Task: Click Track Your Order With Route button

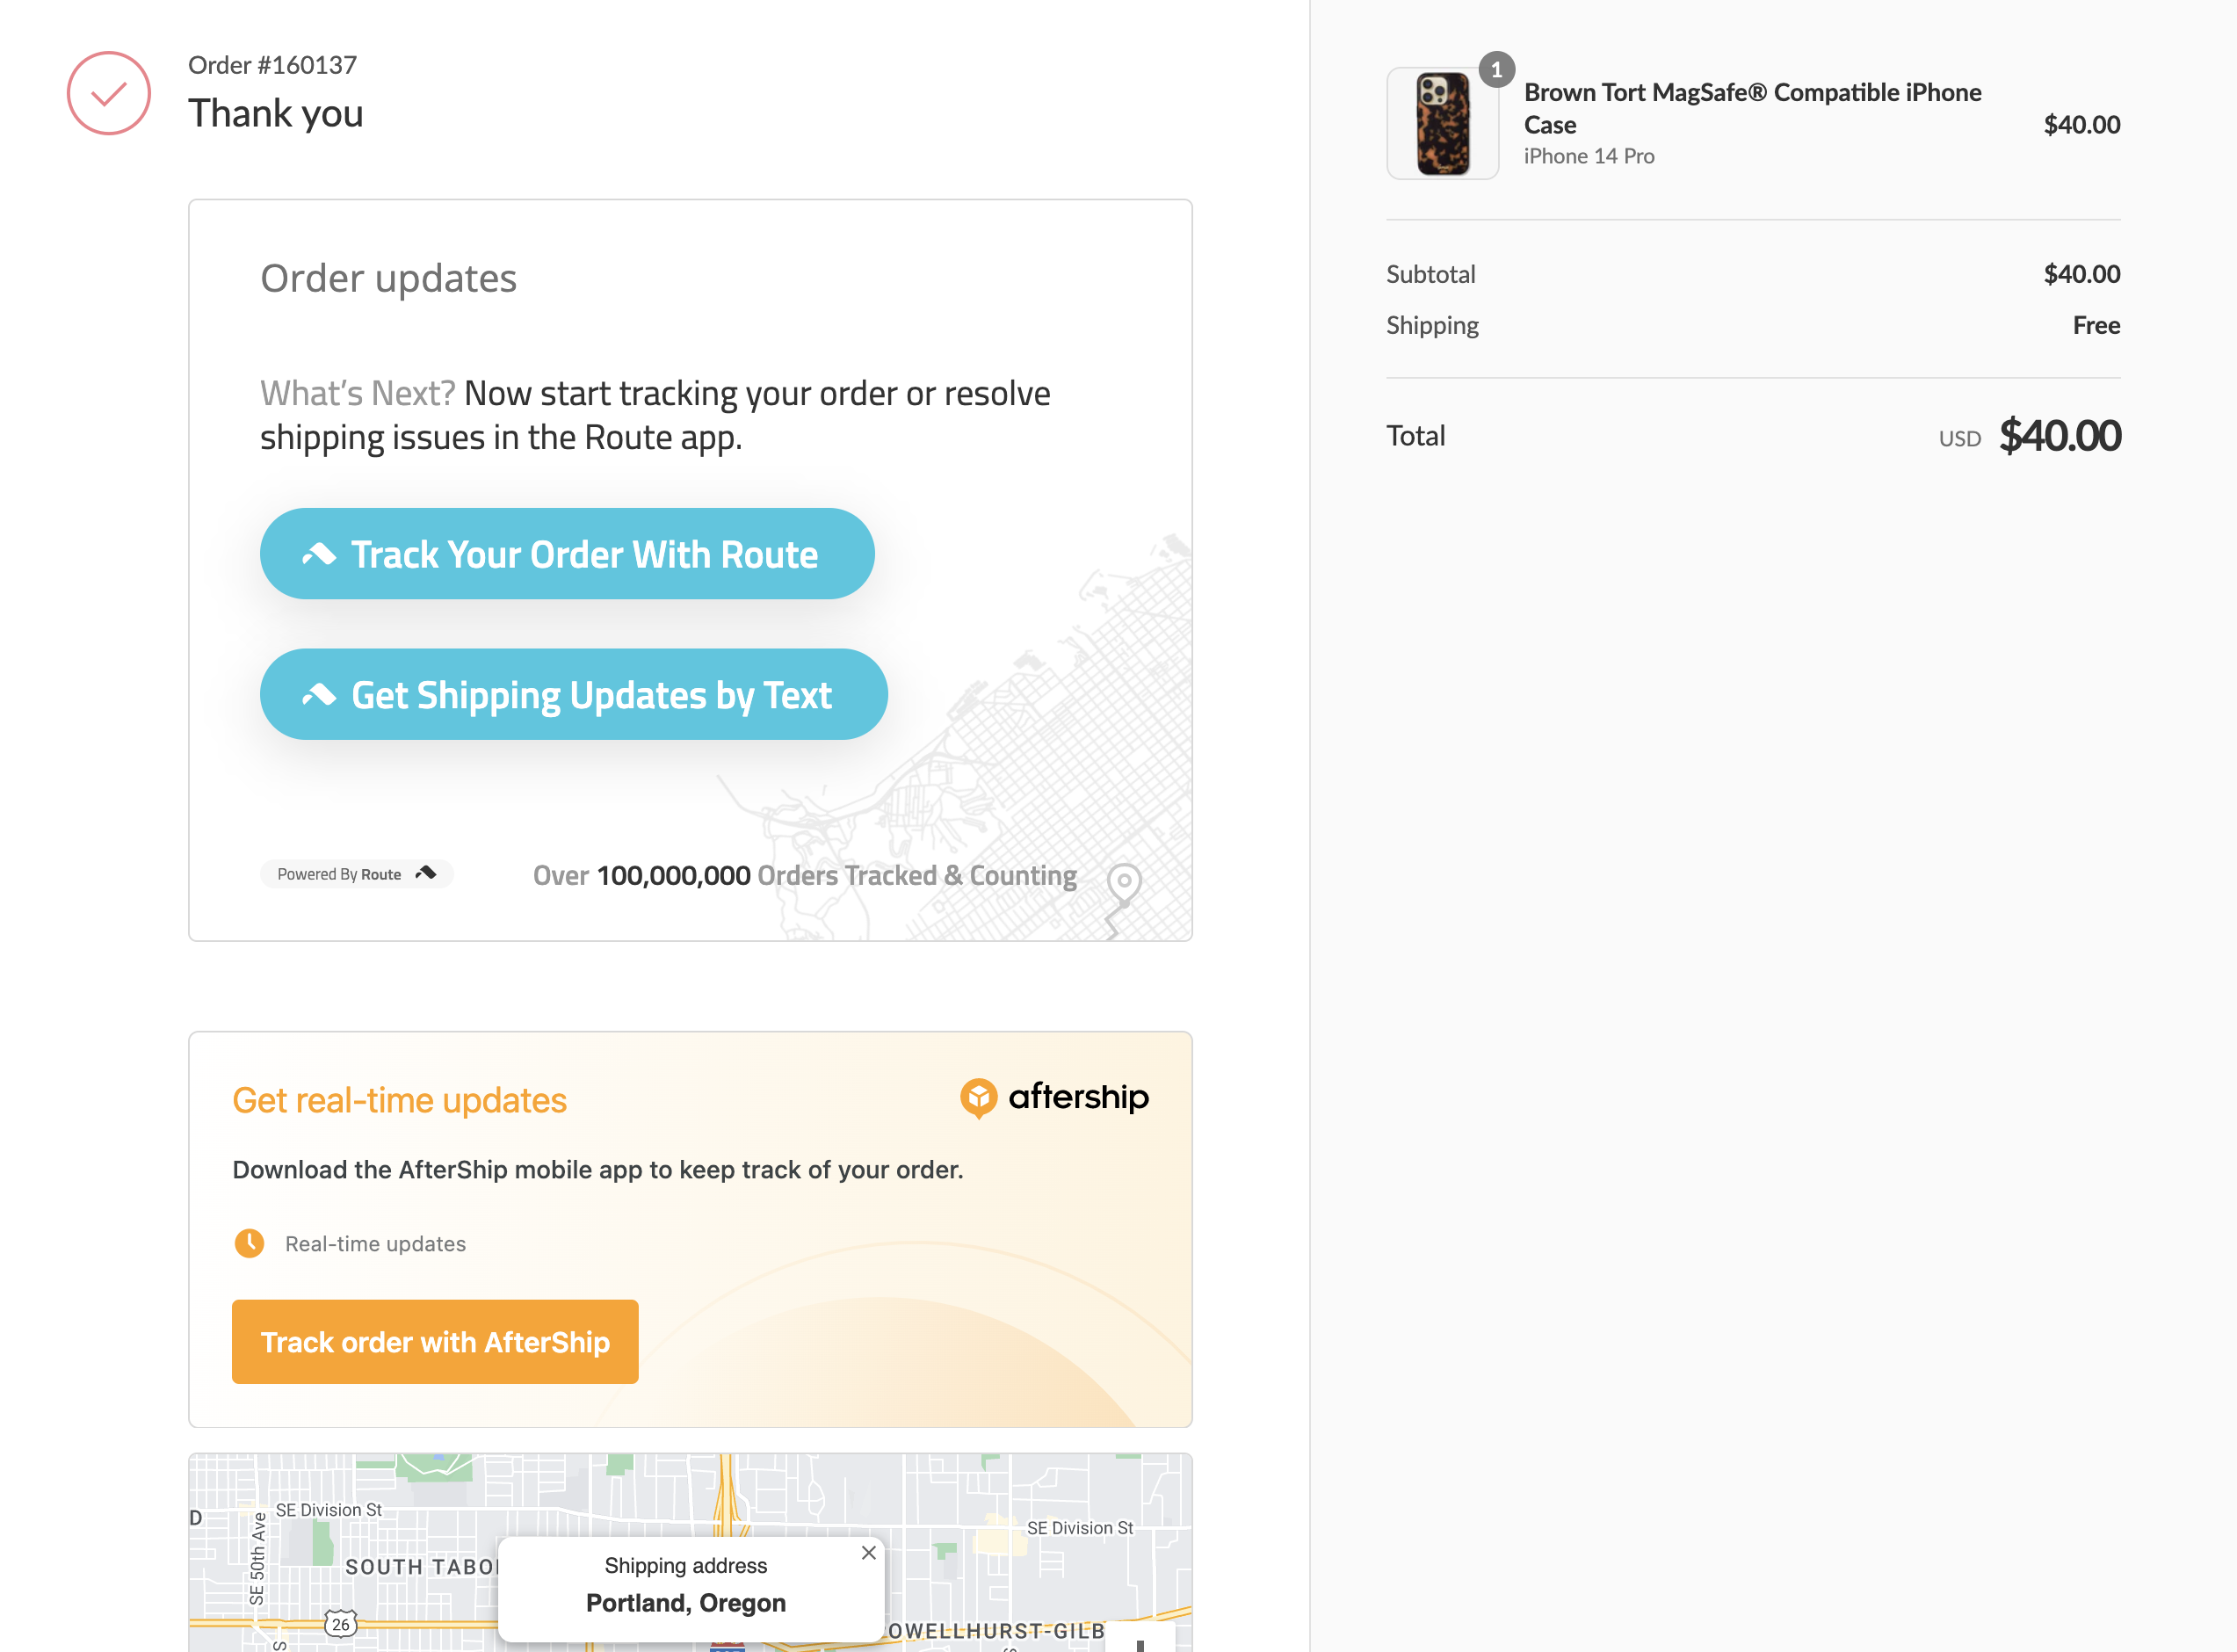Action: pyautogui.click(x=567, y=554)
